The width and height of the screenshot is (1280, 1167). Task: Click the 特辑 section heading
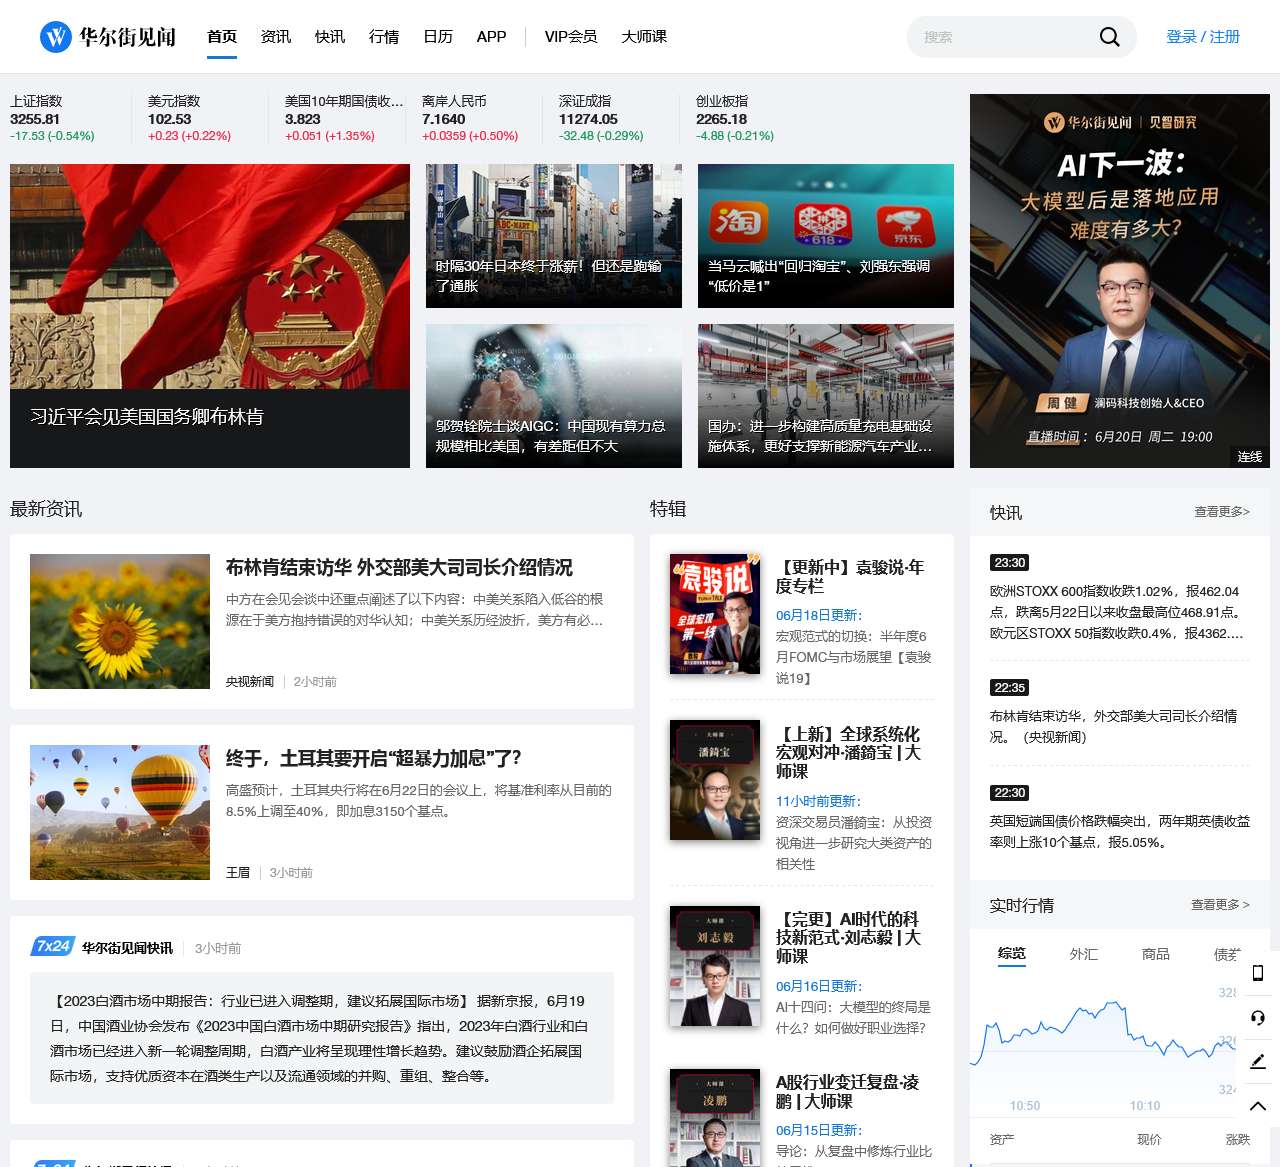click(668, 509)
